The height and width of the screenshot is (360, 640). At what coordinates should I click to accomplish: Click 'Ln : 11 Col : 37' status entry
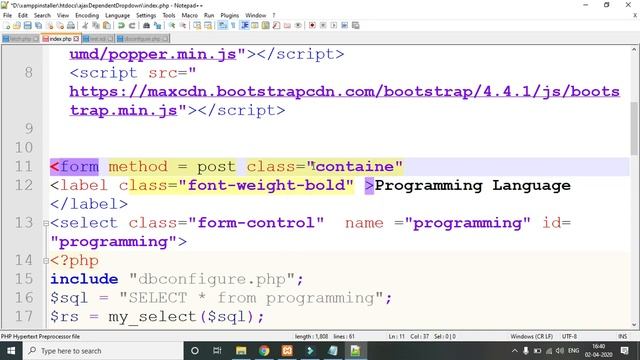(408, 336)
